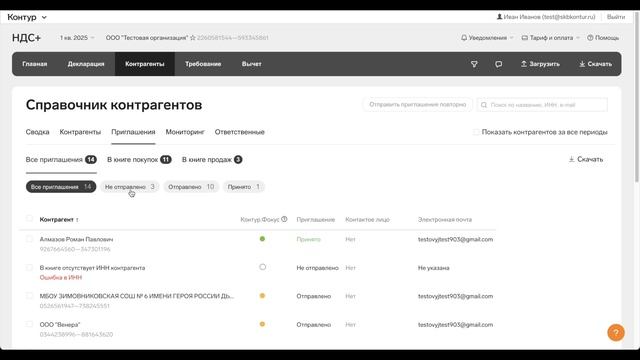Open the Мониторинг sub-tab
Screen dimensions: 640x360
pyautogui.click(x=185, y=132)
